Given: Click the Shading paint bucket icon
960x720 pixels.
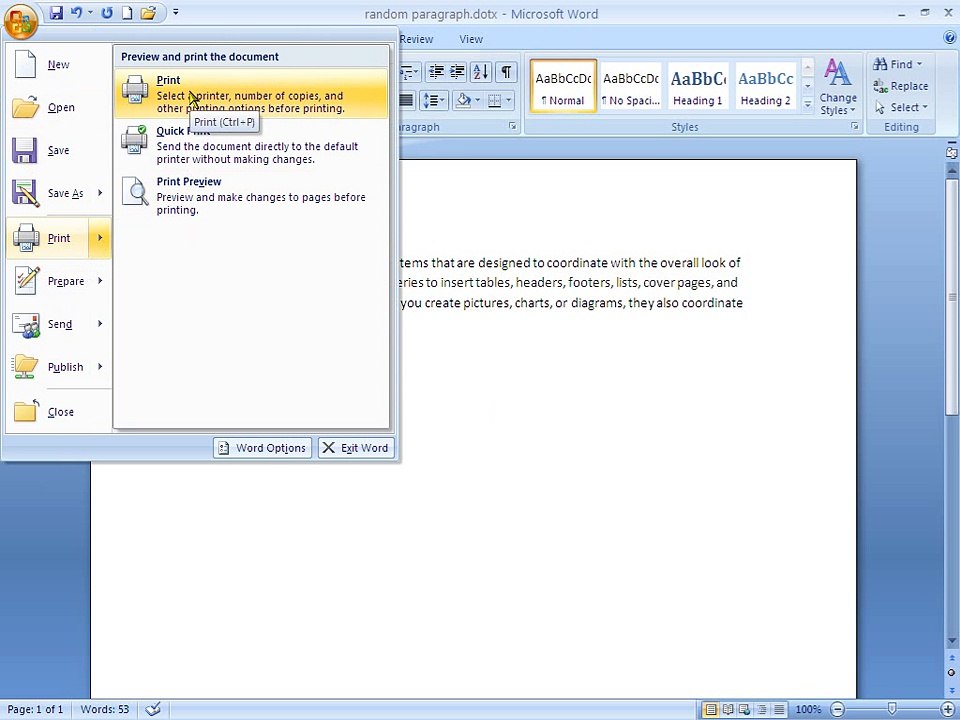Looking at the screenshot, I should pyautogui.click(x=463, y=100).
